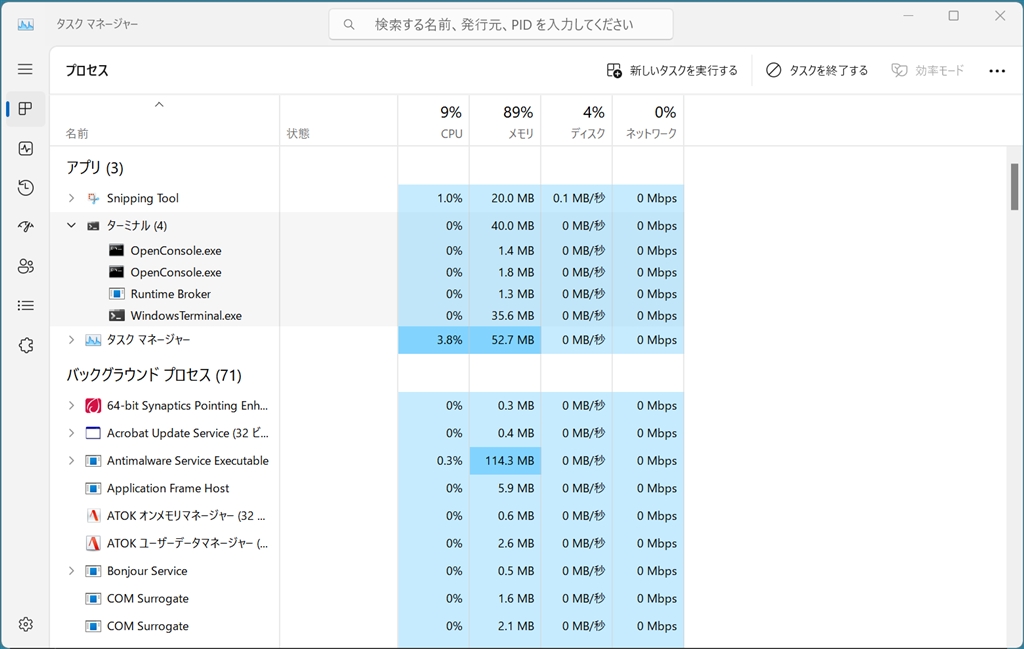Sort by the ネットワーク column header

pyautogui.click(x=648, y=121)
